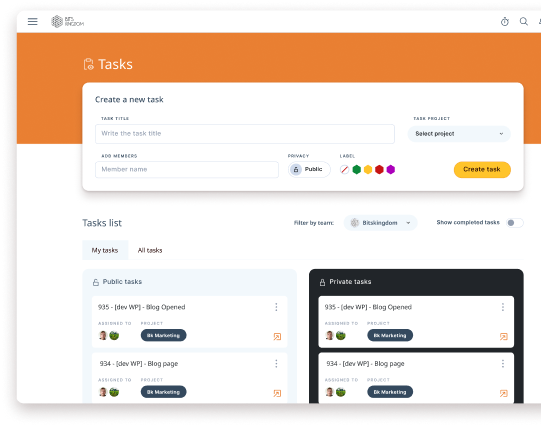Open the Bitskingdom team filter dropdown
This screenshot has height=427, width=541.
(380, 223)
